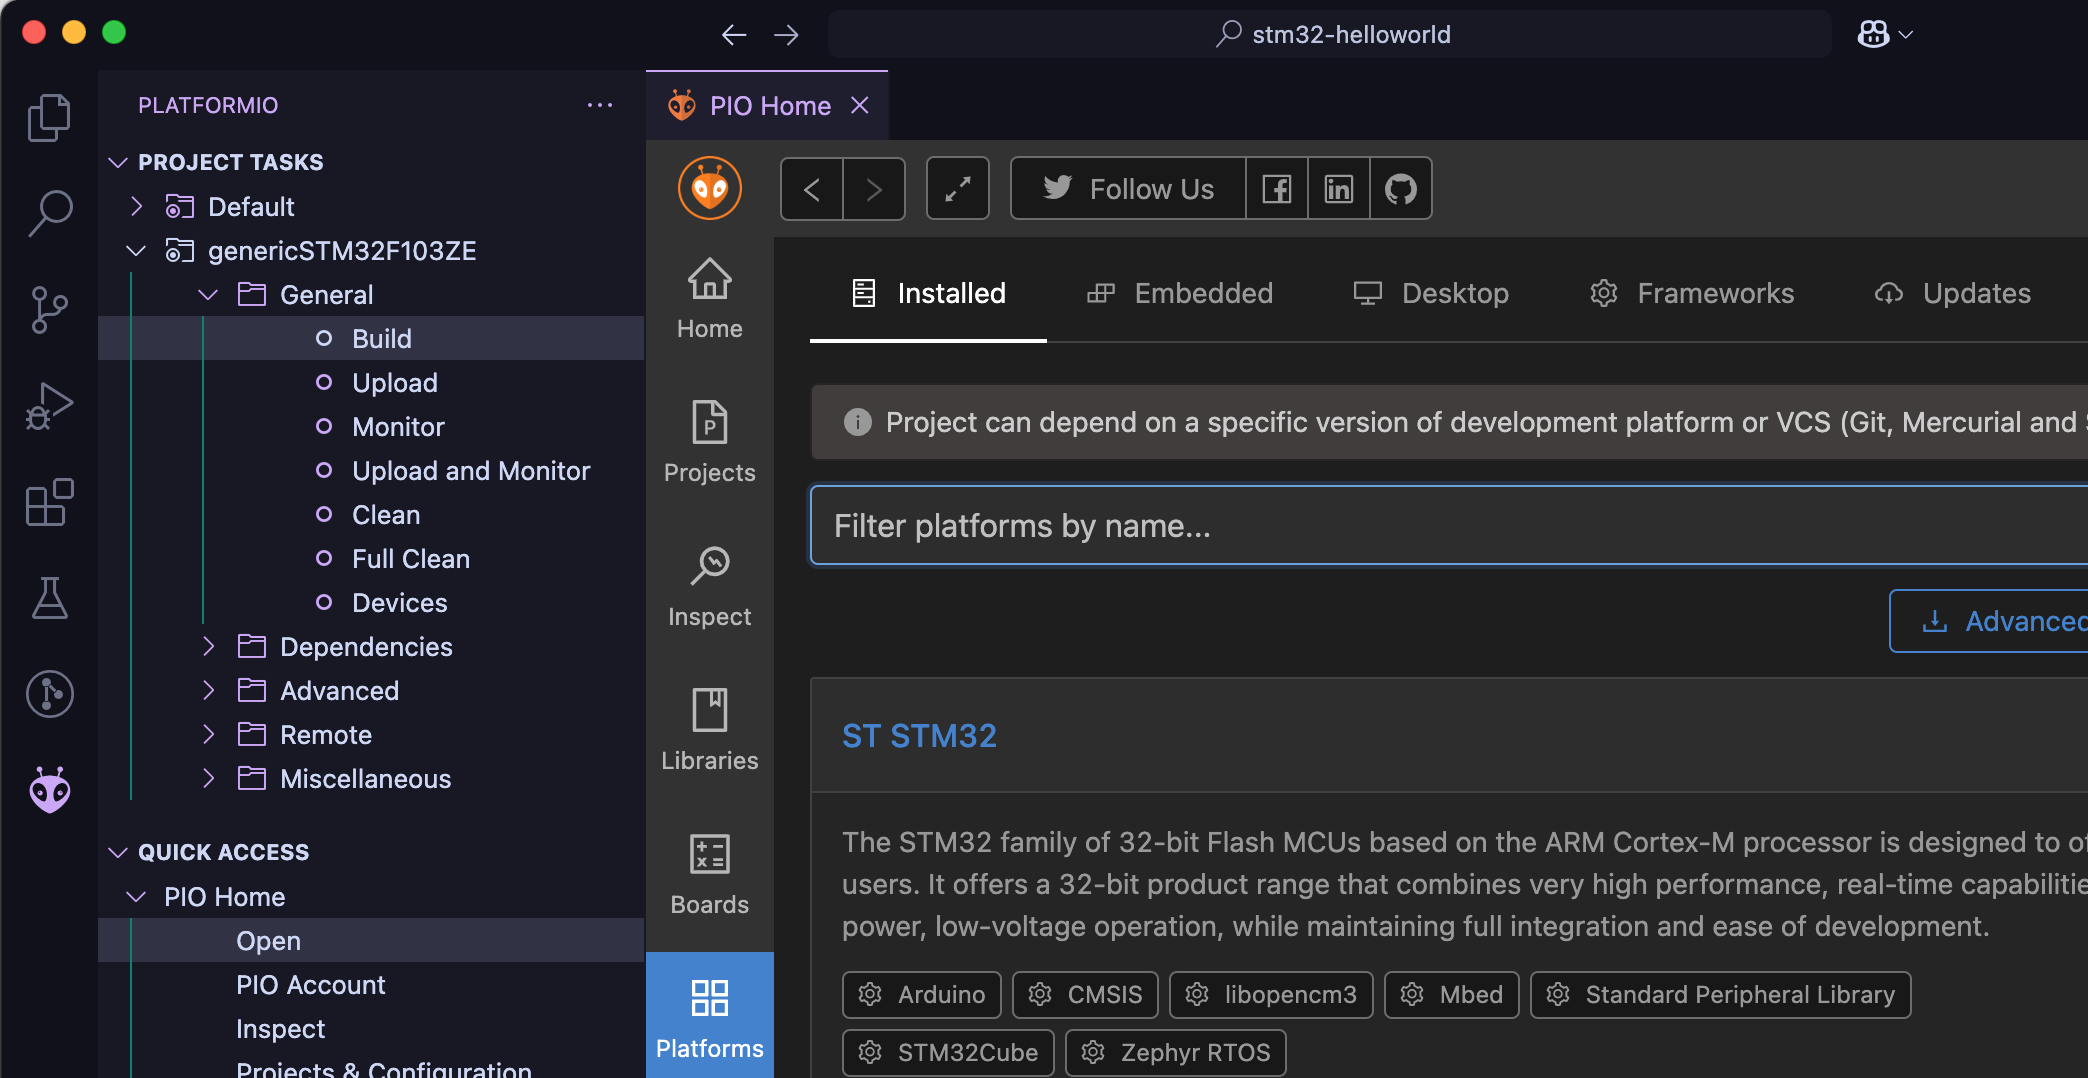Open the Extensions view icon
Viewport: 2088px width, 1078px height.
[x=49, y=502]
